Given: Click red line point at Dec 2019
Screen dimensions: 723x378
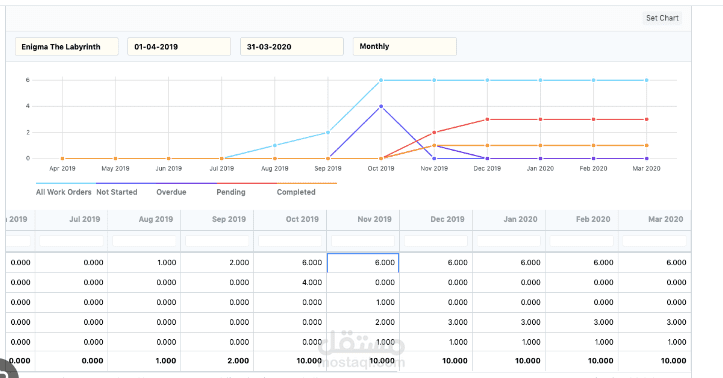Looking at the screenshot, I should click(487, 119).
